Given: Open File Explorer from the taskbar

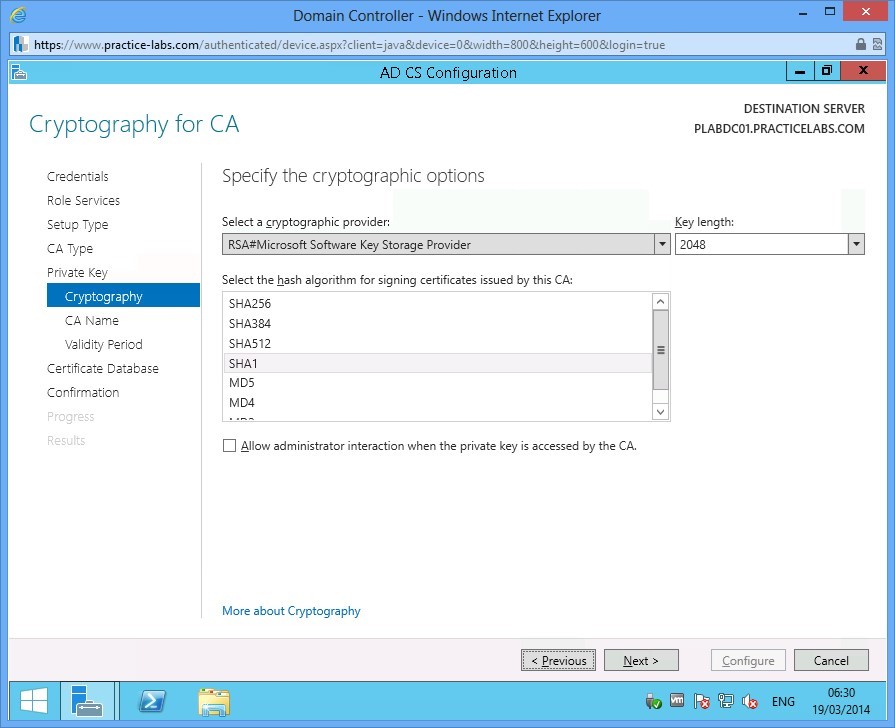Looking at the screenshot, I should (x=214, y=701).
